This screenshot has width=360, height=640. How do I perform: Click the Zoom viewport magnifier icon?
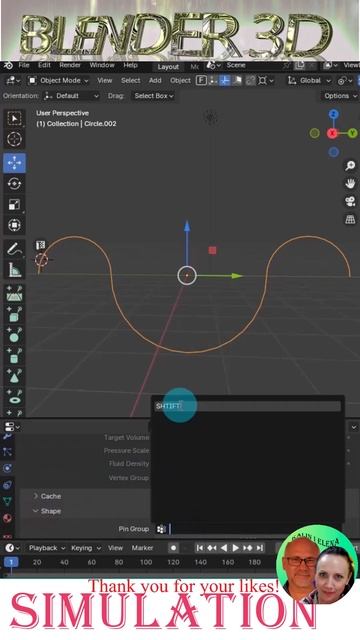coord(350,165)
